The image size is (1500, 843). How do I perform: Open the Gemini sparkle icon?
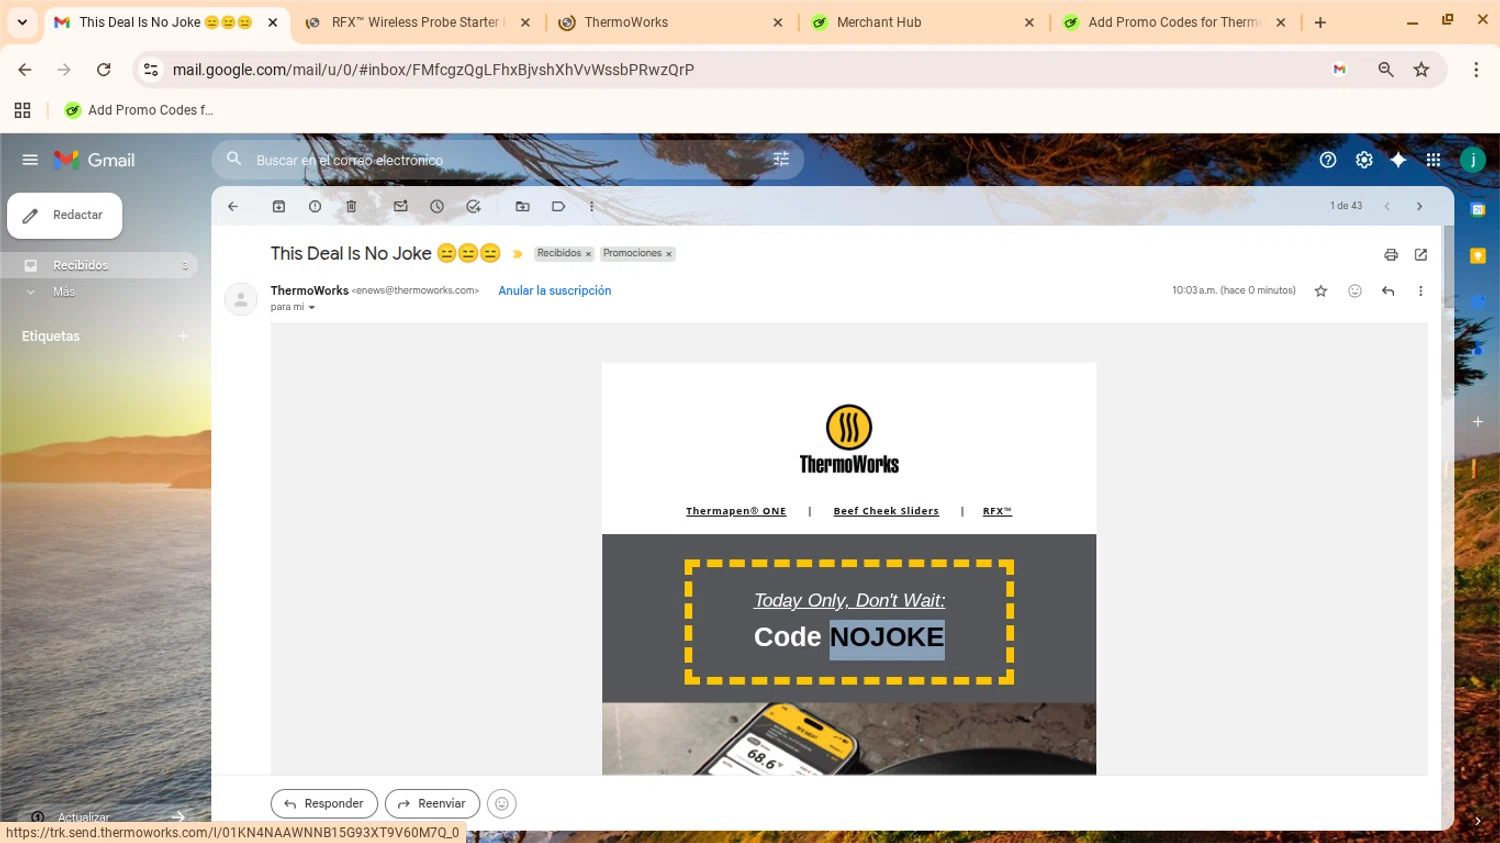point(1398,160)
